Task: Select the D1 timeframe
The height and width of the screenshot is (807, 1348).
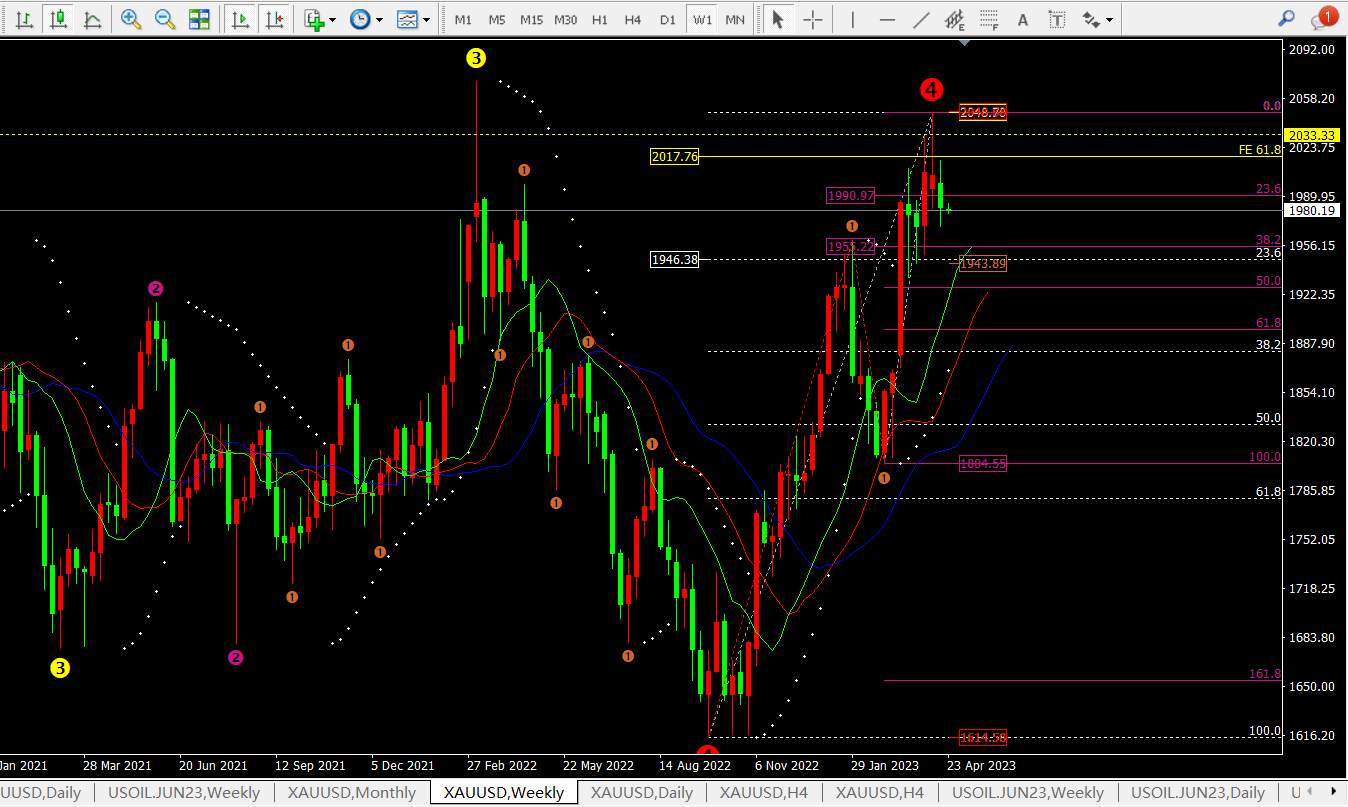Action: (x=668, y=19)
